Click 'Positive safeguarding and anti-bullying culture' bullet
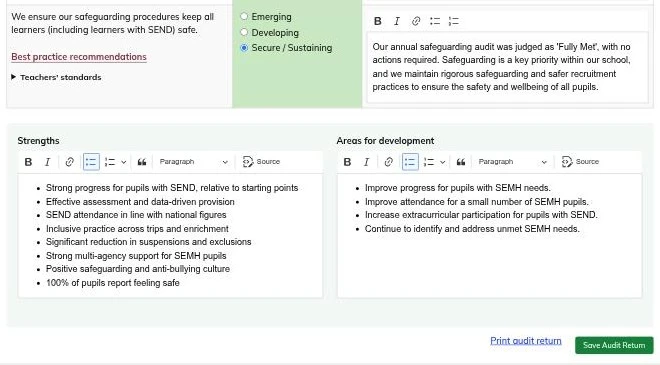The width and height of the screenshot is (660, 365). (138, 269)
